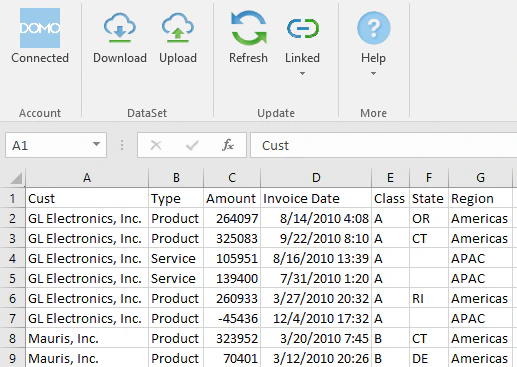Select row 5 header

pos(12,278)
